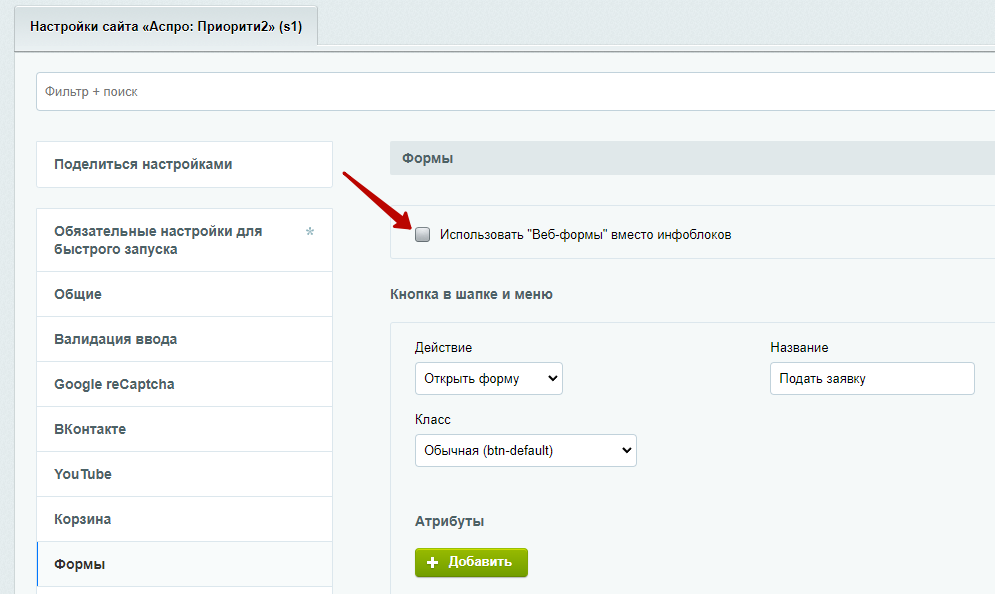Image resolution: width=995 pixels, height=594 pixels.
Task: Click the "Использовать Веб-формы" checkbox label text
Action: (x=585, y=235)
